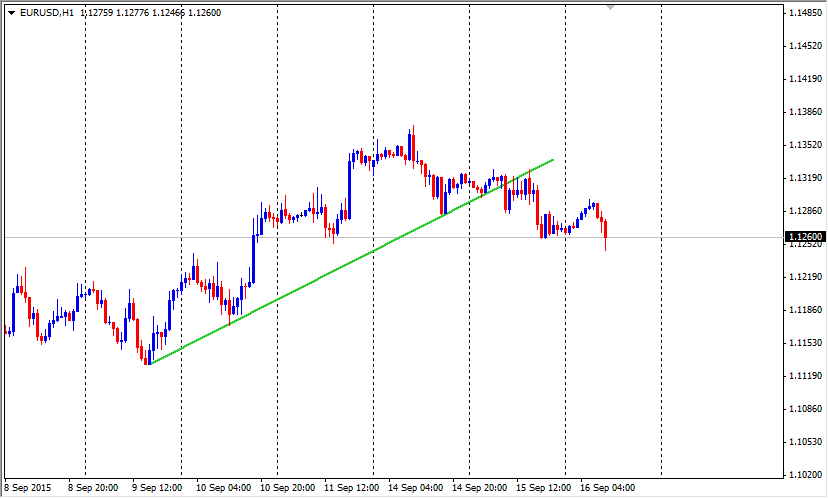This screenshot has height=498, width=828.
Task: Click price level 1.10530 on the axis
Action: click(x=805, y=441)
